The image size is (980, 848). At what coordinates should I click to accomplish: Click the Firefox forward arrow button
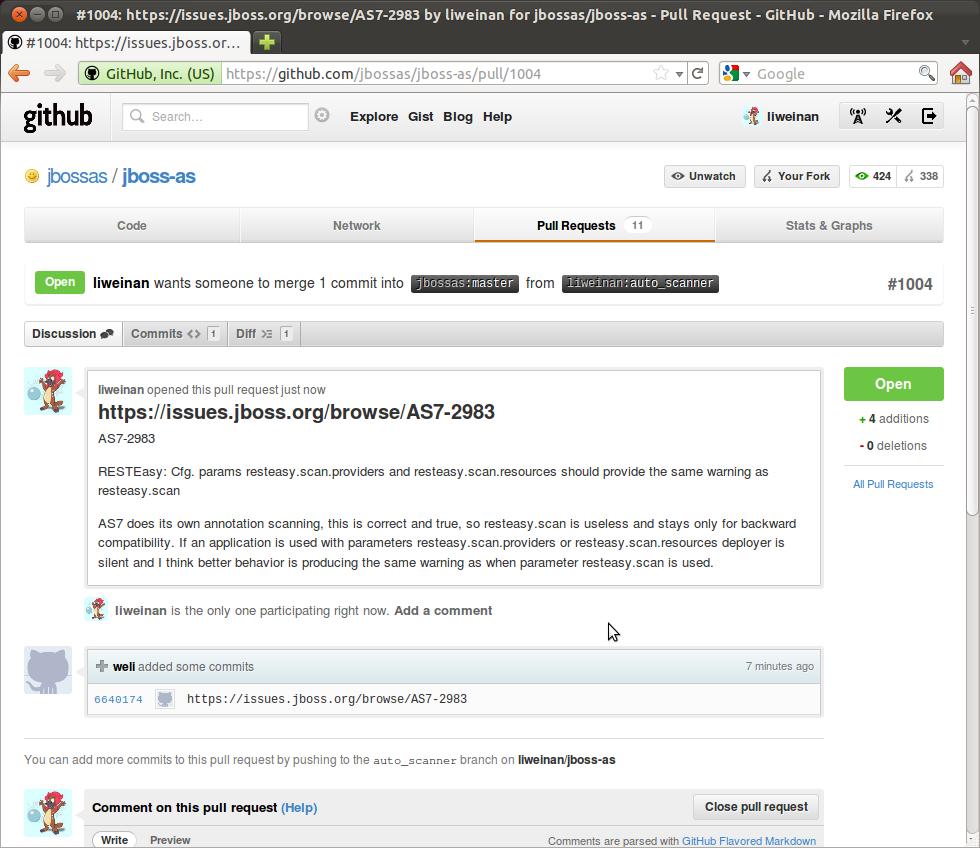pos(55,73)
